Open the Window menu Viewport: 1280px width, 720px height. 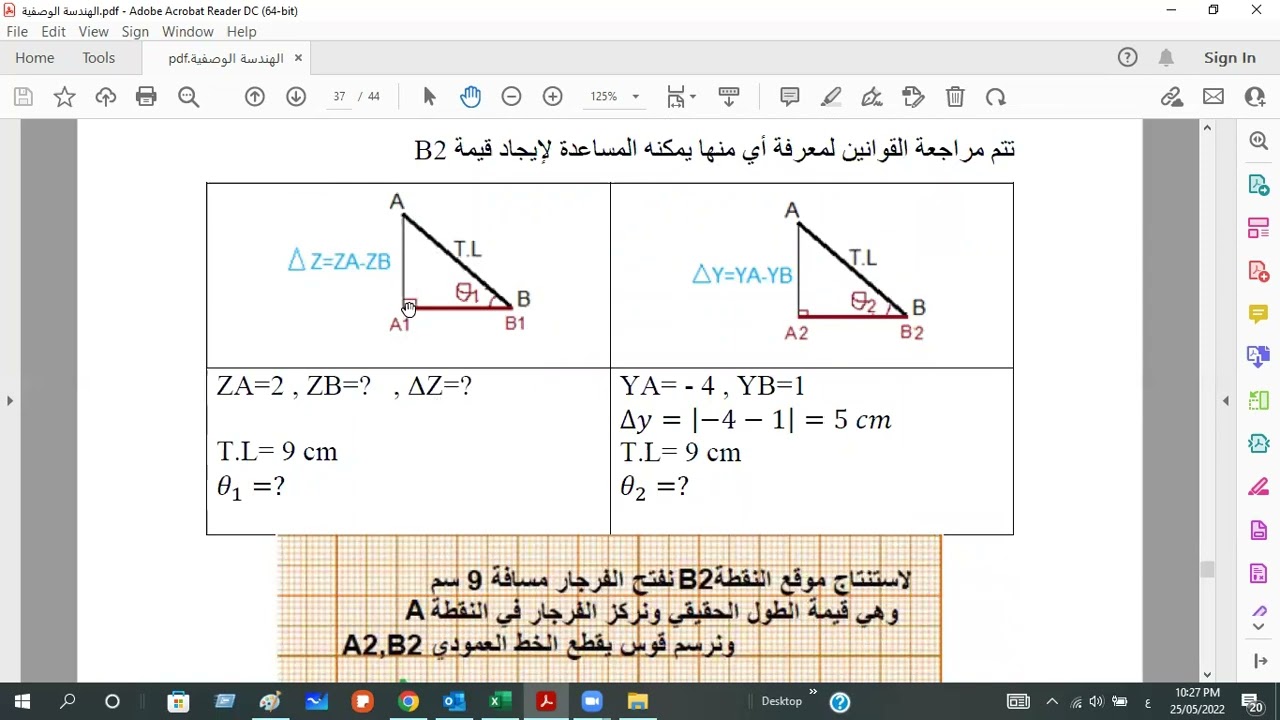coord(188,32)
